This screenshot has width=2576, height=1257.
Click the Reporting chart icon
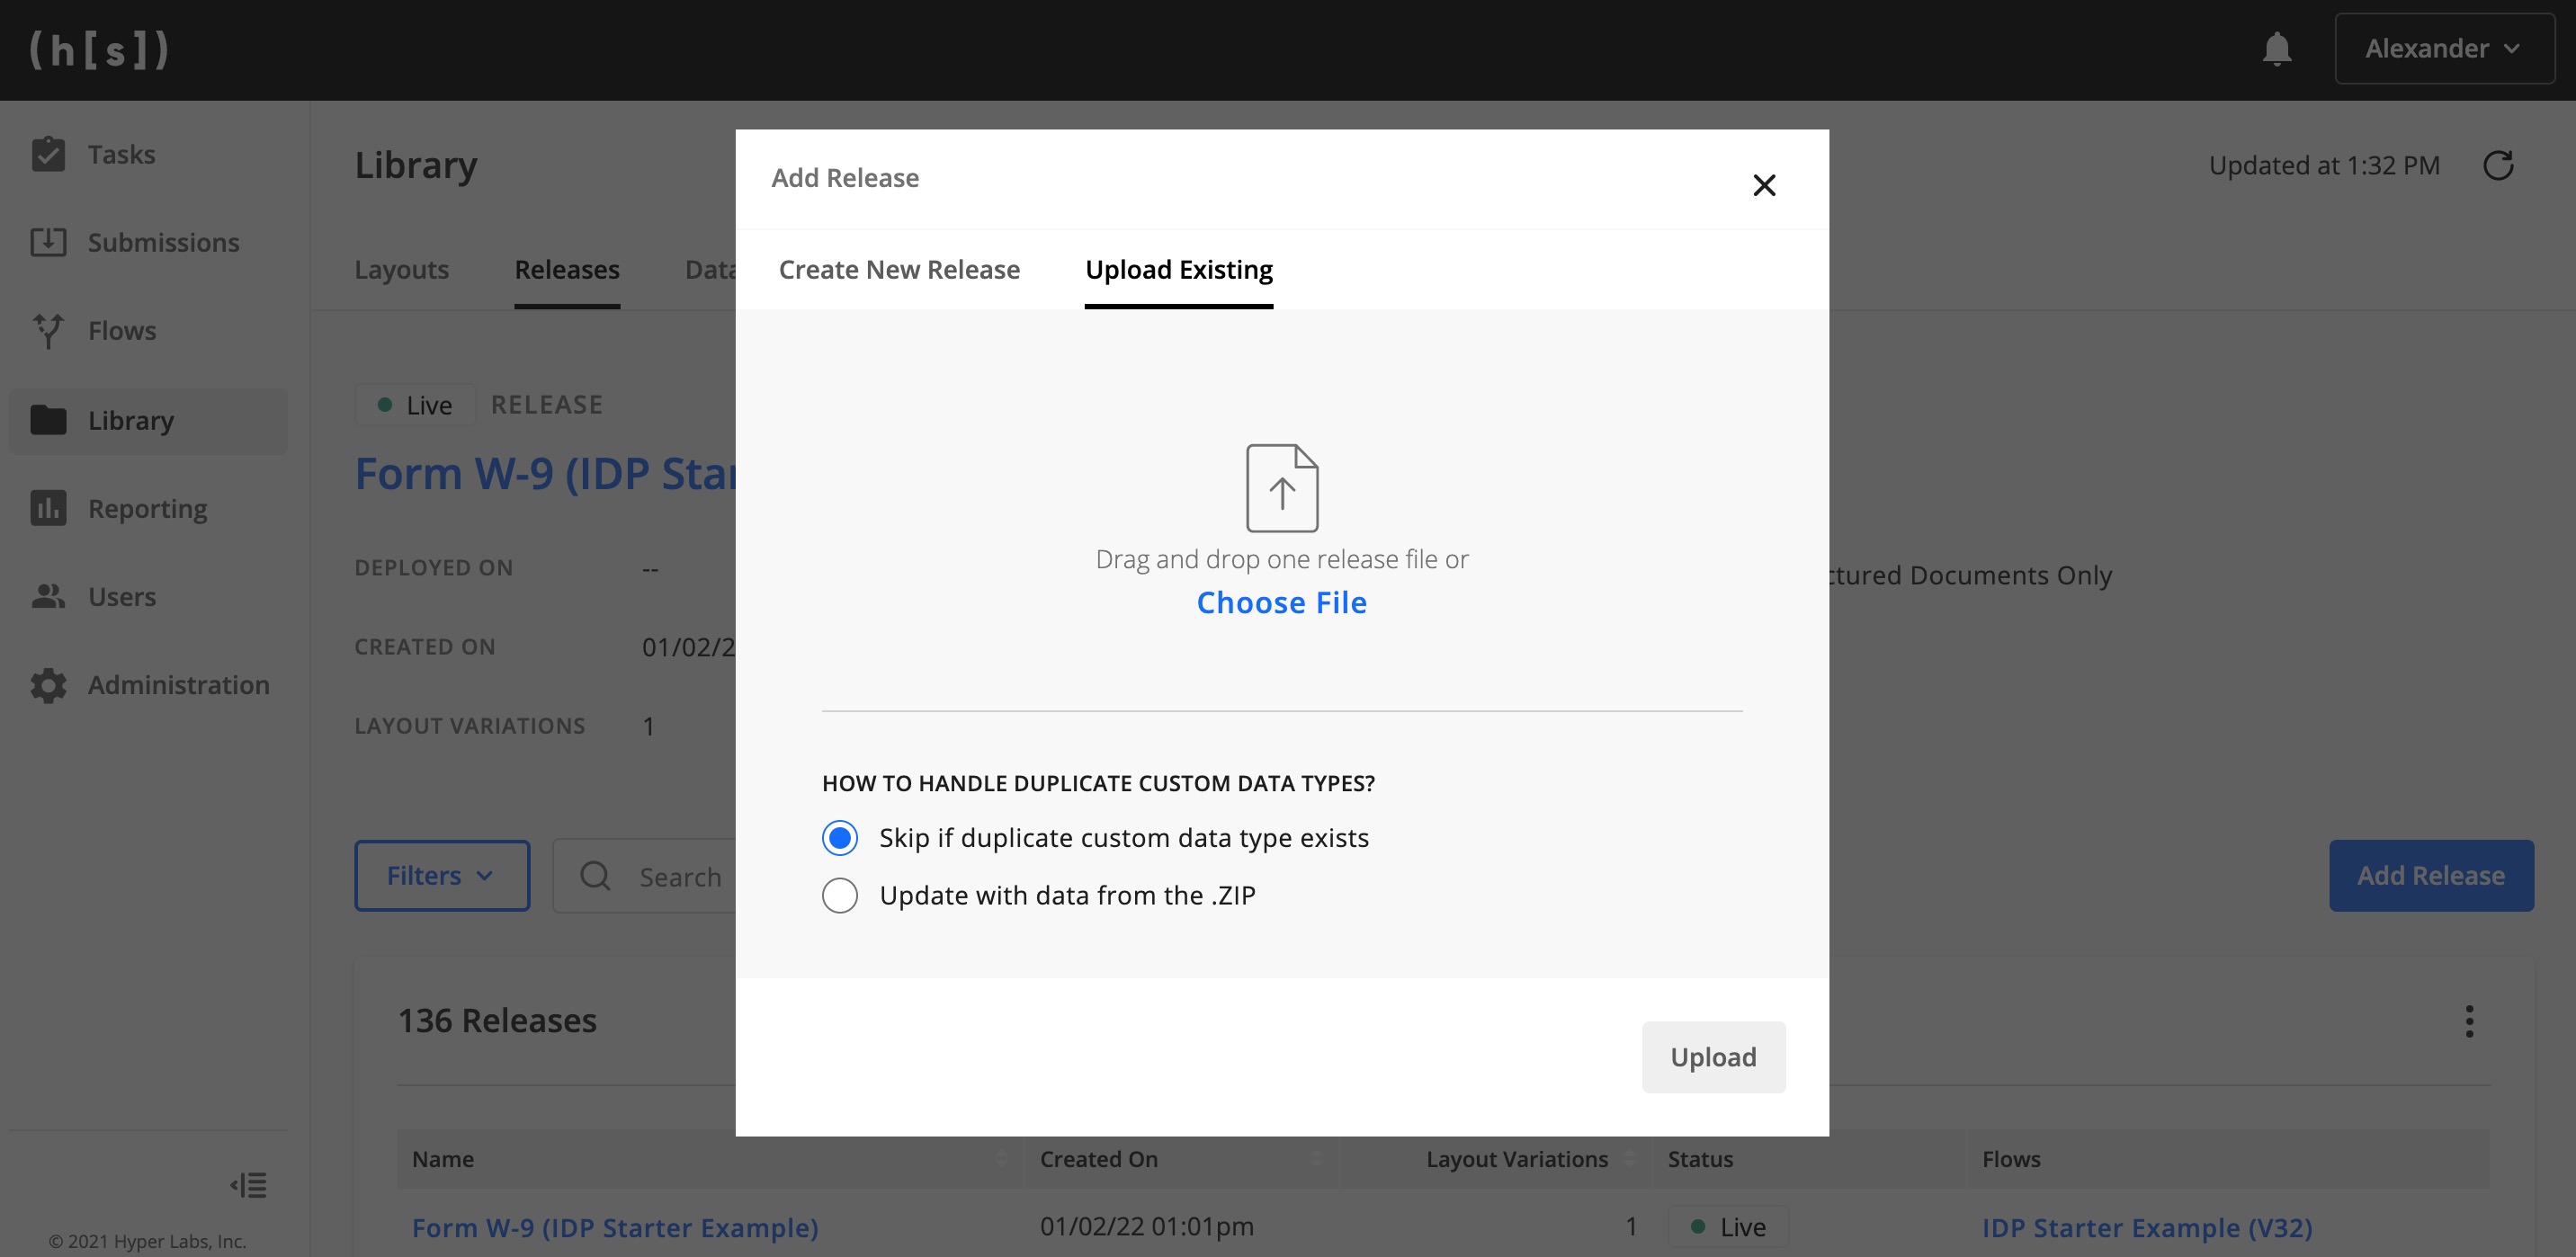click(x=48, y=508)
